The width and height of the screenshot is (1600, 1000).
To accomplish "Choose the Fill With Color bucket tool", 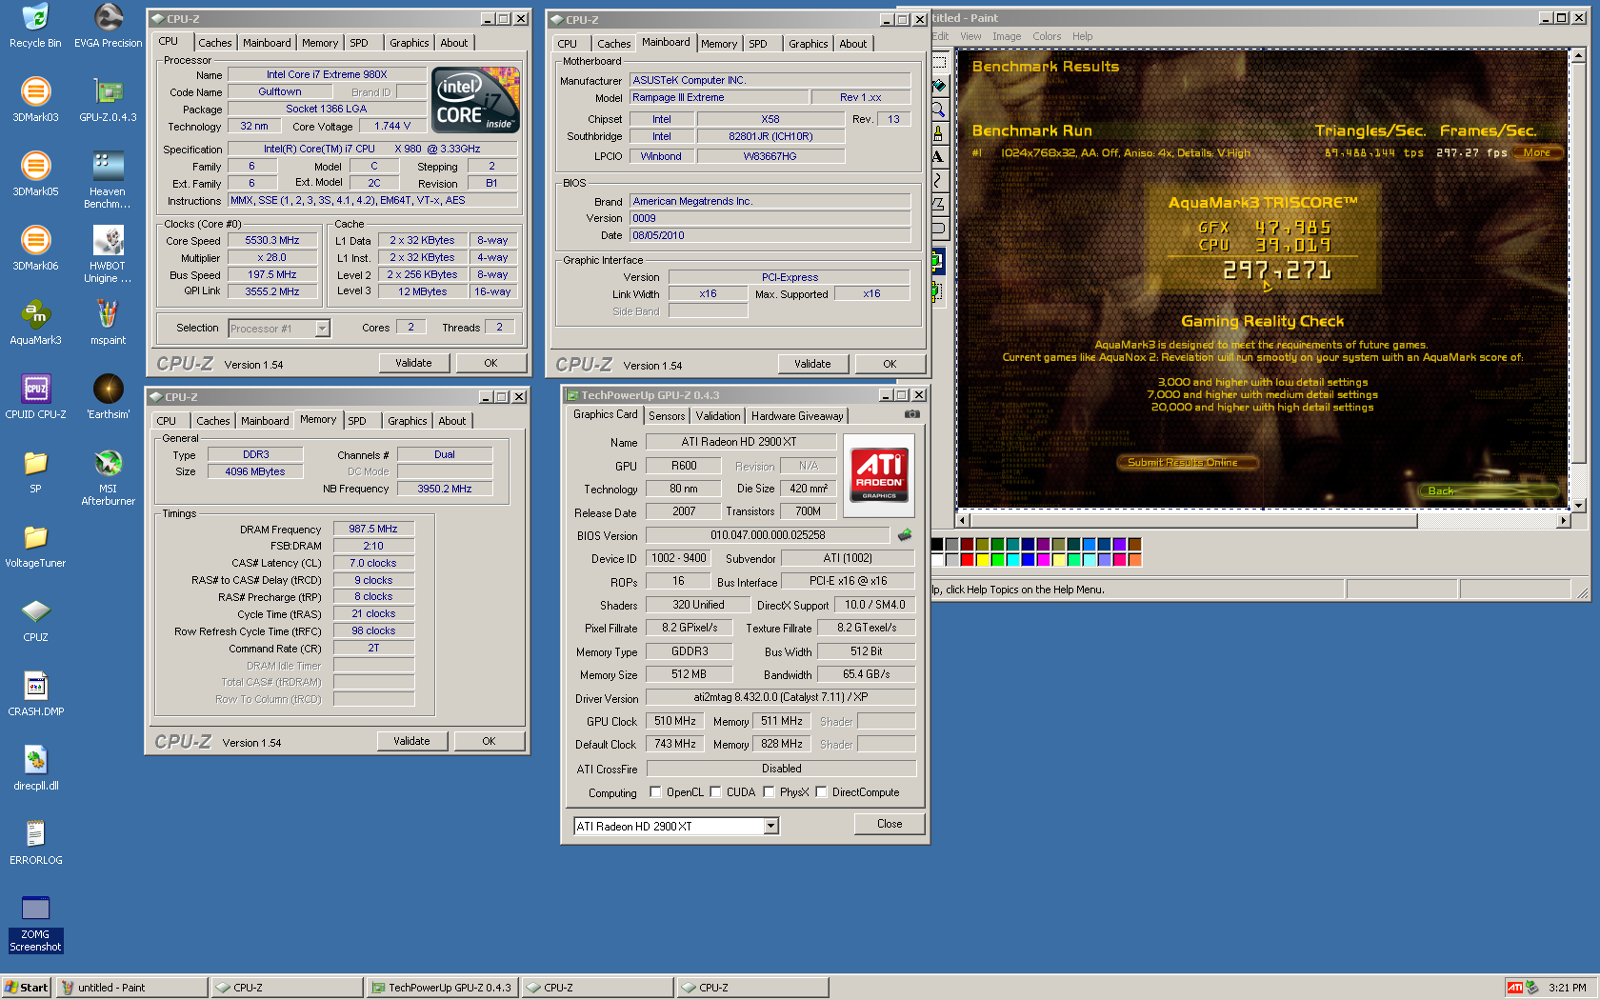I will [939, 85].
